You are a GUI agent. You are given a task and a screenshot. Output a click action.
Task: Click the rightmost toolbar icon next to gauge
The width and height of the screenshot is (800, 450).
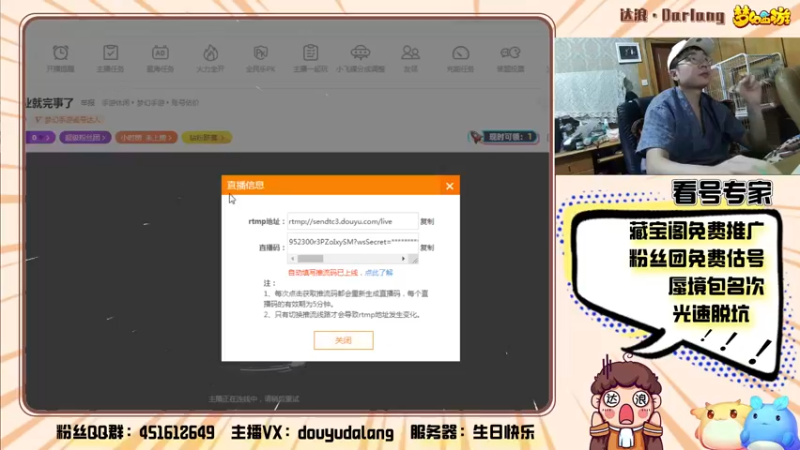click(510, 58)
